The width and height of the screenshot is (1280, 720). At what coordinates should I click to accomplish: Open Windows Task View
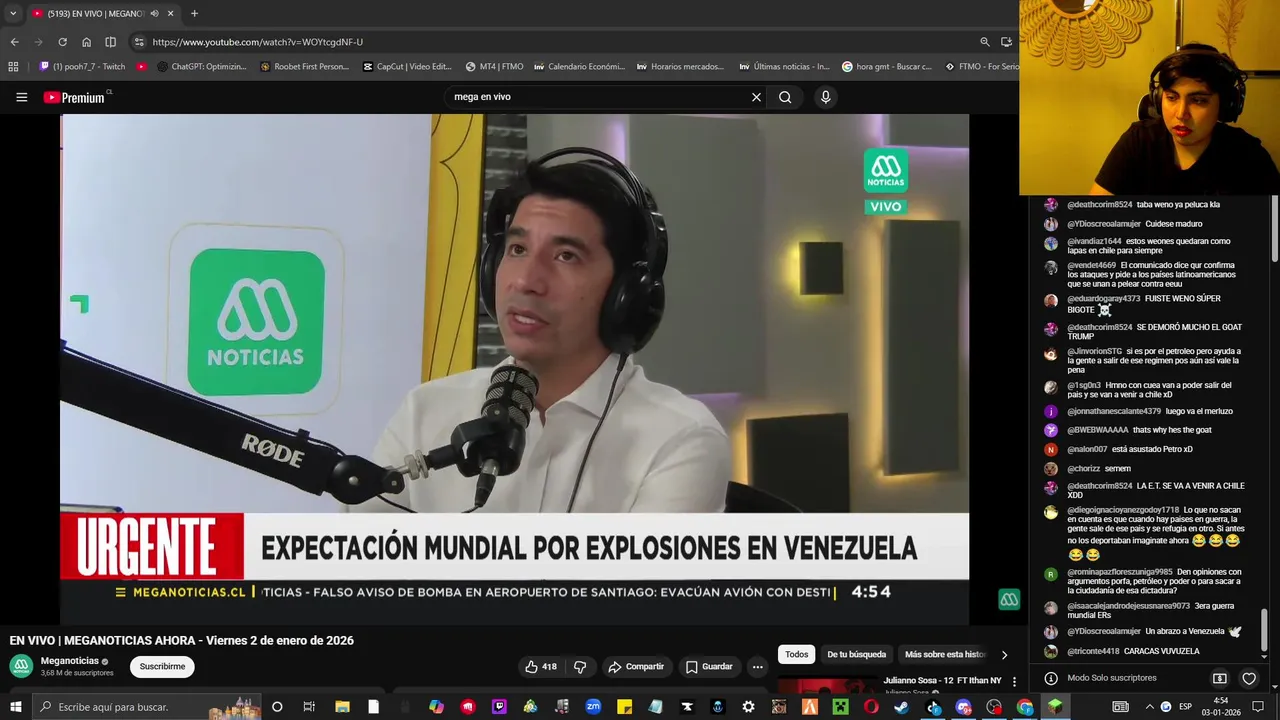(309, 707)
